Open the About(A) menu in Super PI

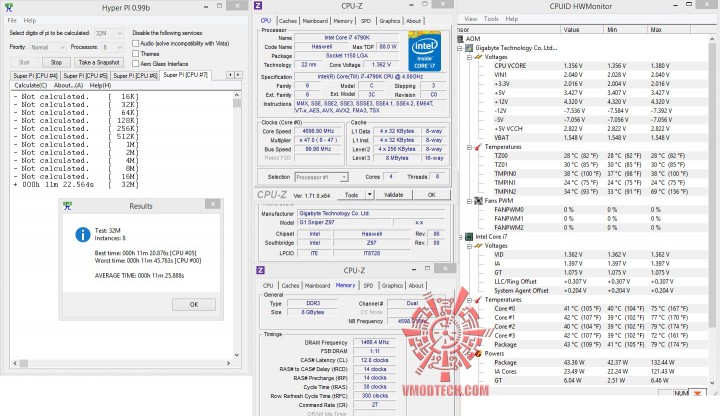click(68, 85)
